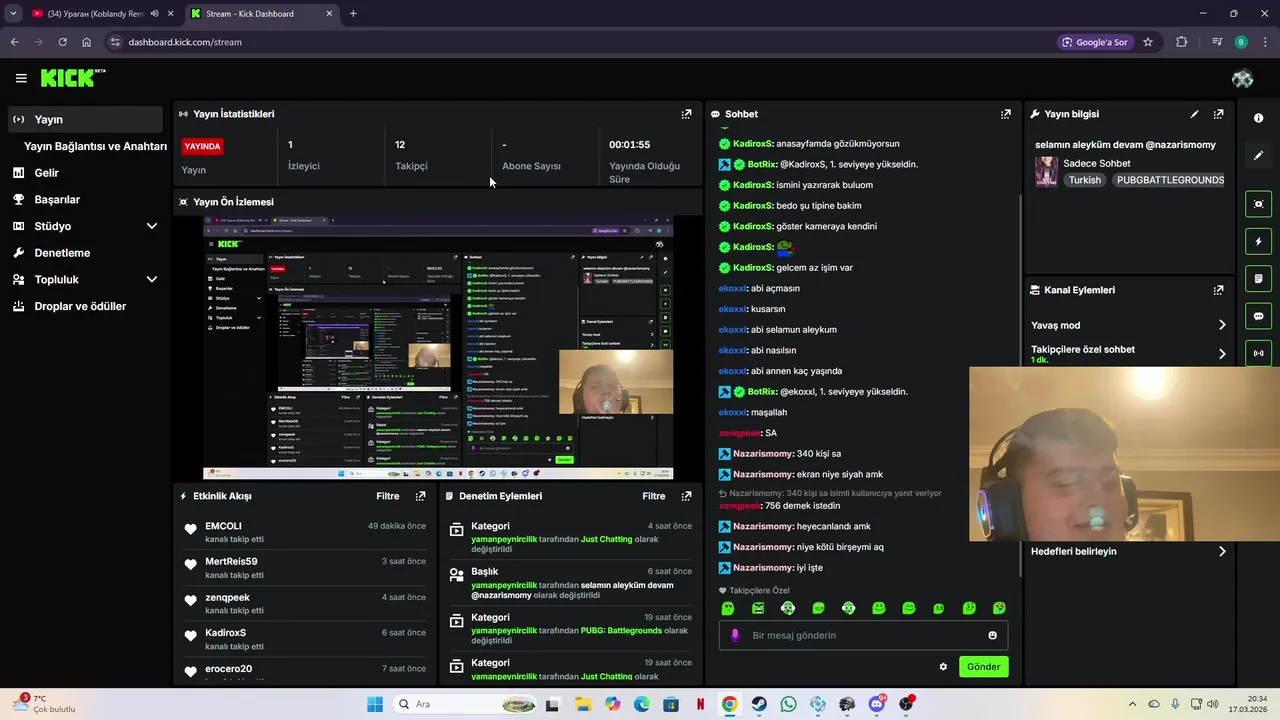The height and width of the screenshot is (720, 1280).
Task: Pop out the Denetim Eylemleri panel
Action: (x=686, y=496)
